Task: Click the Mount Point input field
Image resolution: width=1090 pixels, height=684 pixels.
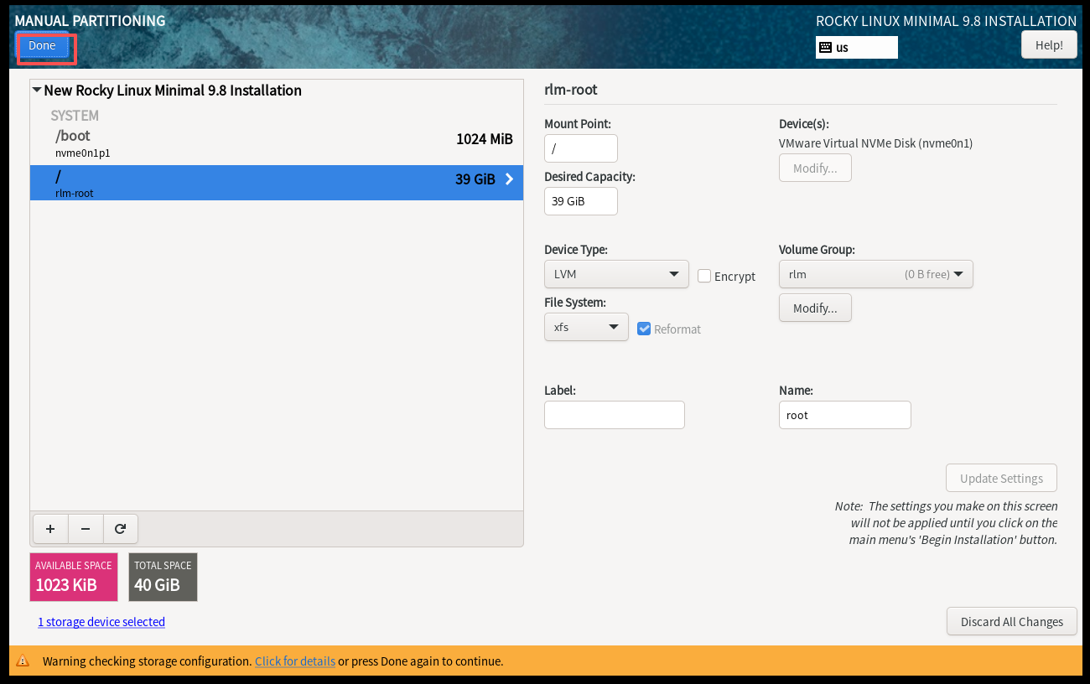Action: click(x=580, y=149)
